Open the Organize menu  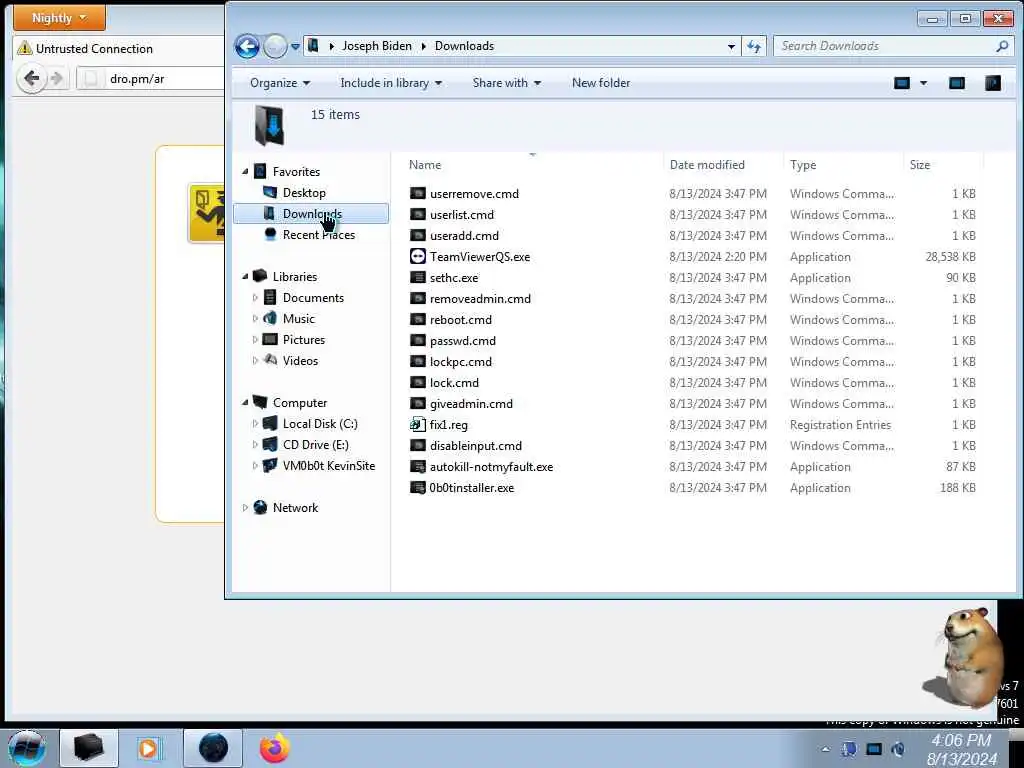coord(280,83)
